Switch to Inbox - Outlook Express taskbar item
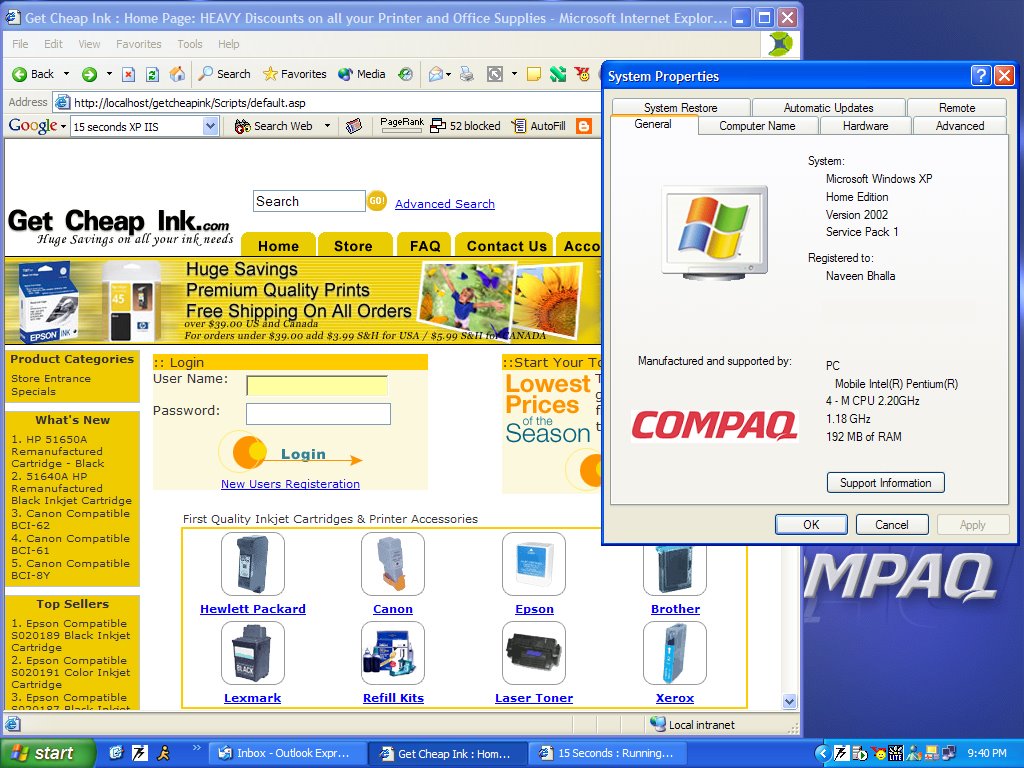This screenshot has height=768, width=1024. pos(285,753)
